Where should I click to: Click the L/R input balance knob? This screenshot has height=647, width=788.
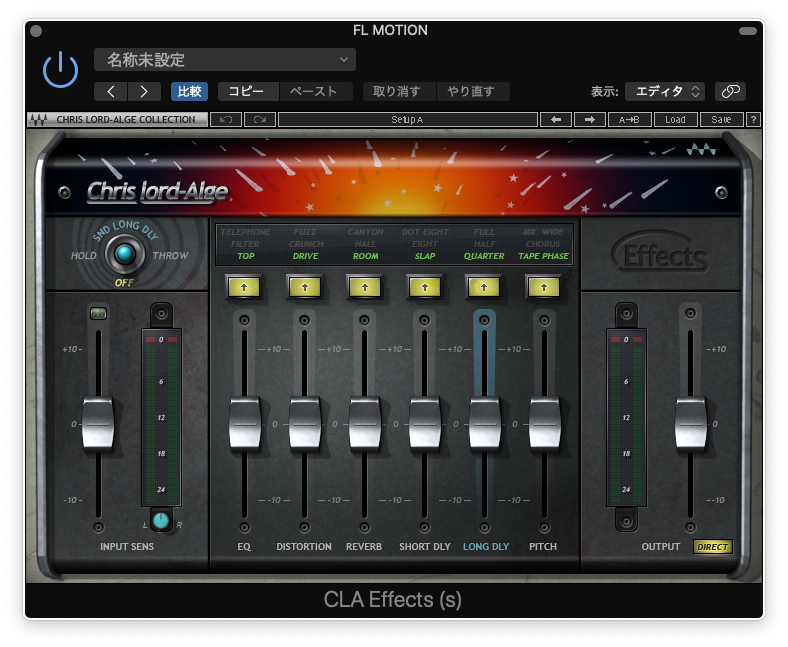(161, 521)
